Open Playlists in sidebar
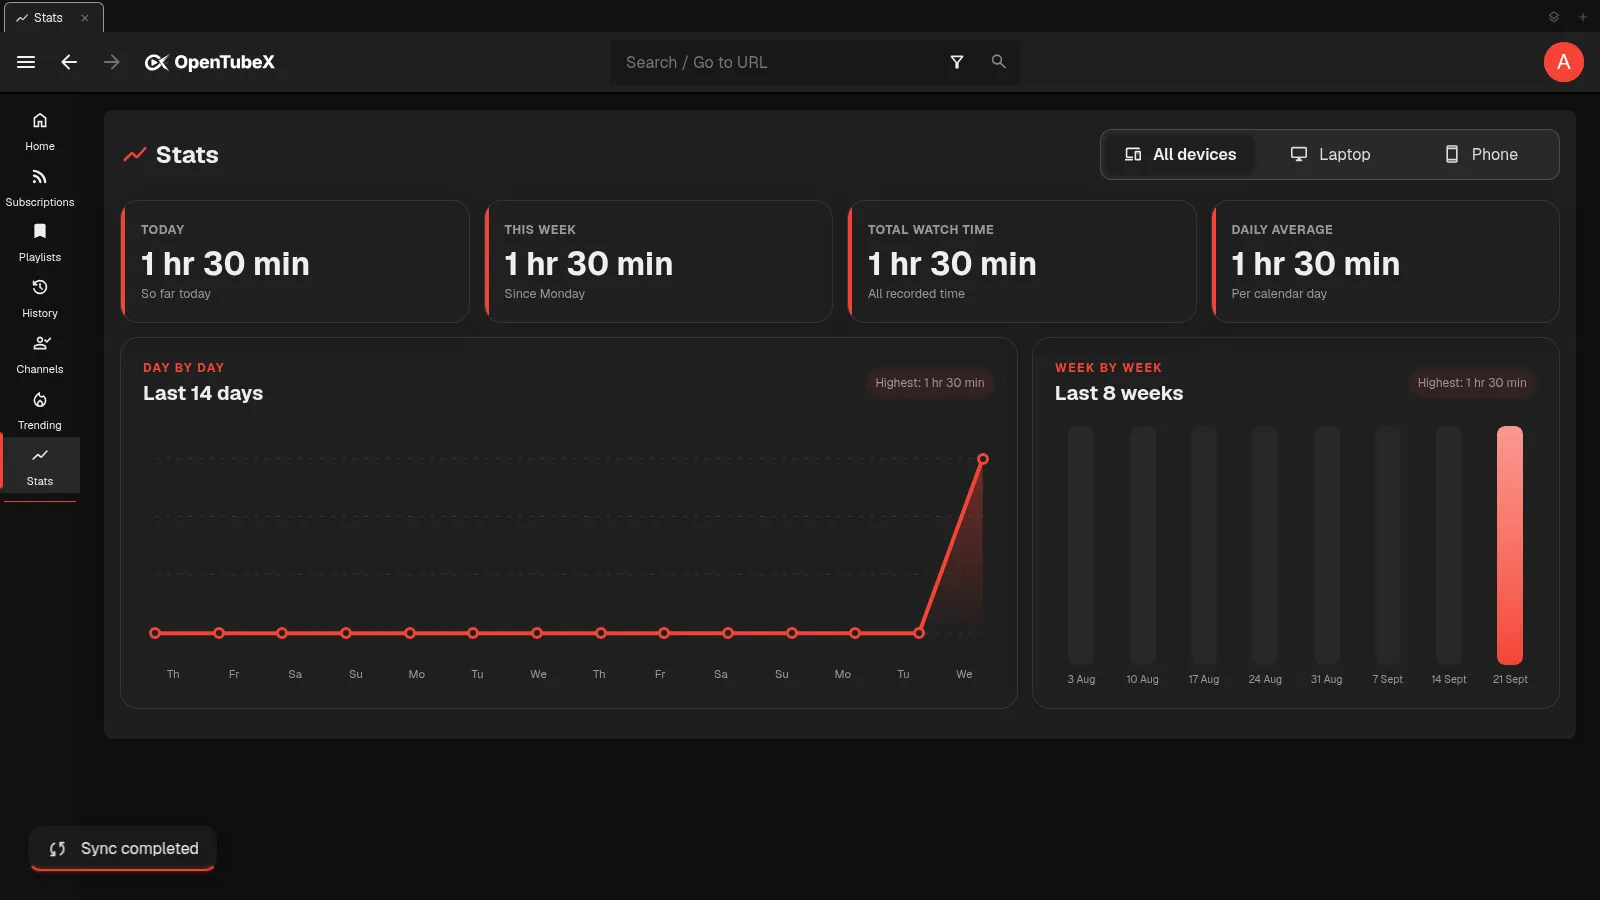 40,243
